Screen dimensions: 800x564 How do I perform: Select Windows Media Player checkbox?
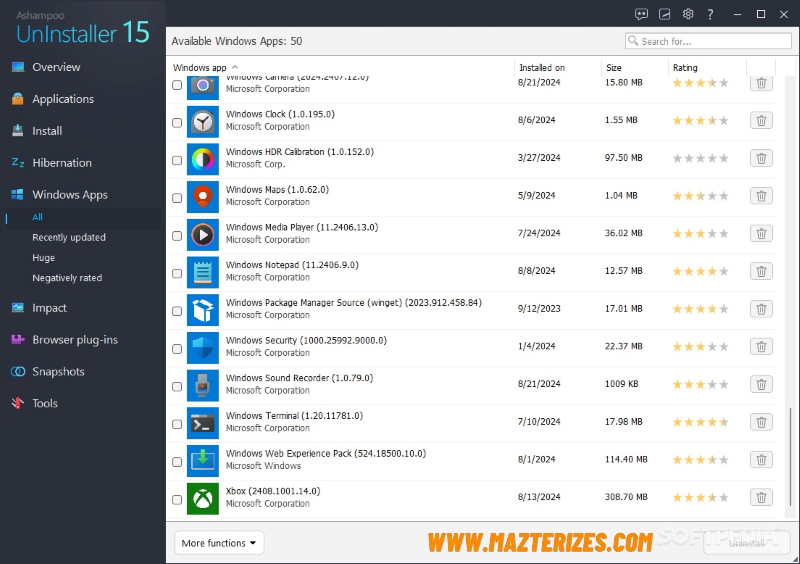(177, 236)
